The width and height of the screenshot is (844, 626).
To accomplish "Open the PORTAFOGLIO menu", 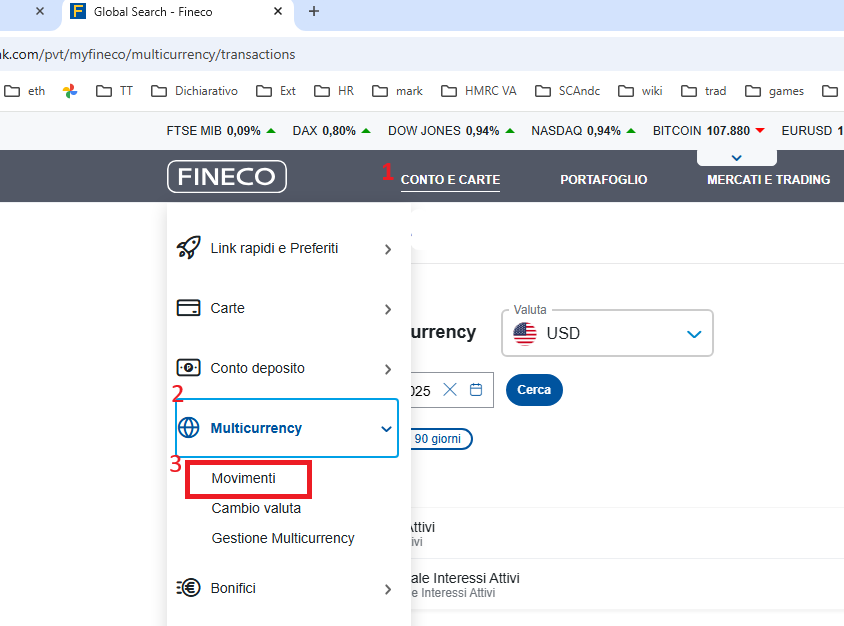I will (603, 180).
